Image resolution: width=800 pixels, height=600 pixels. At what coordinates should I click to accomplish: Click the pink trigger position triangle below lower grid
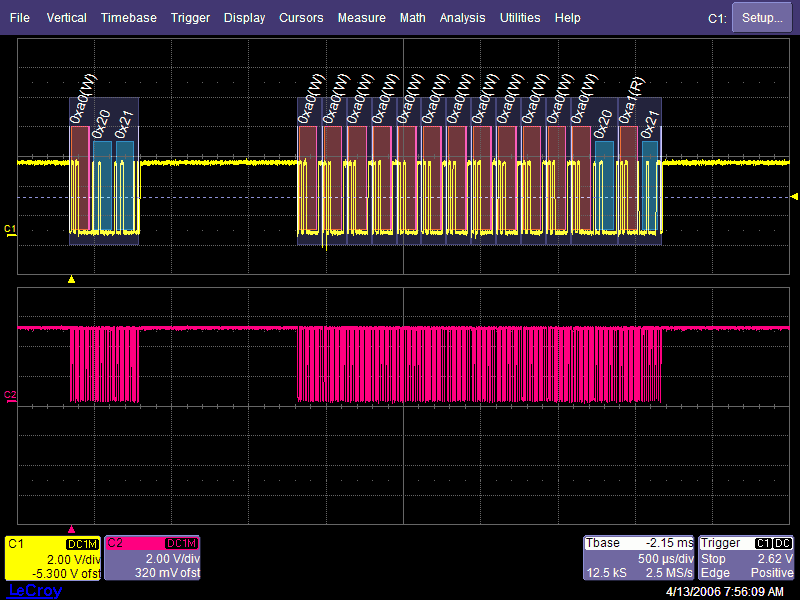pos(71,528)
